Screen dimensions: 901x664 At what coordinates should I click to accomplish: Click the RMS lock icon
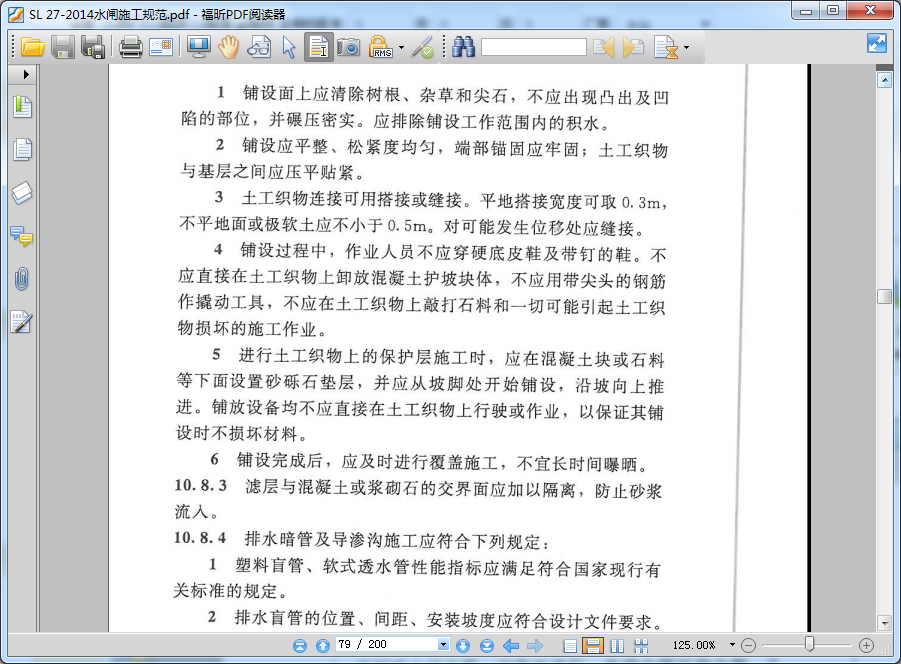(x=380, y=47)
